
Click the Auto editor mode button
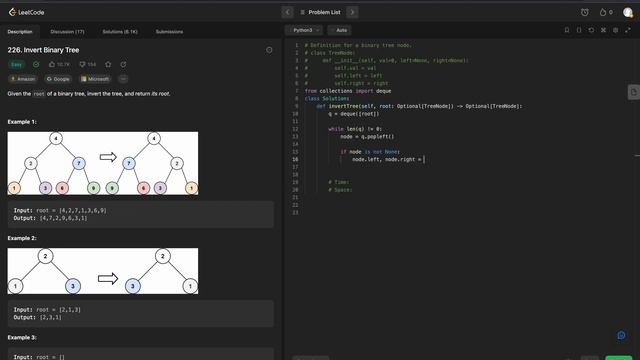(340, 30)
